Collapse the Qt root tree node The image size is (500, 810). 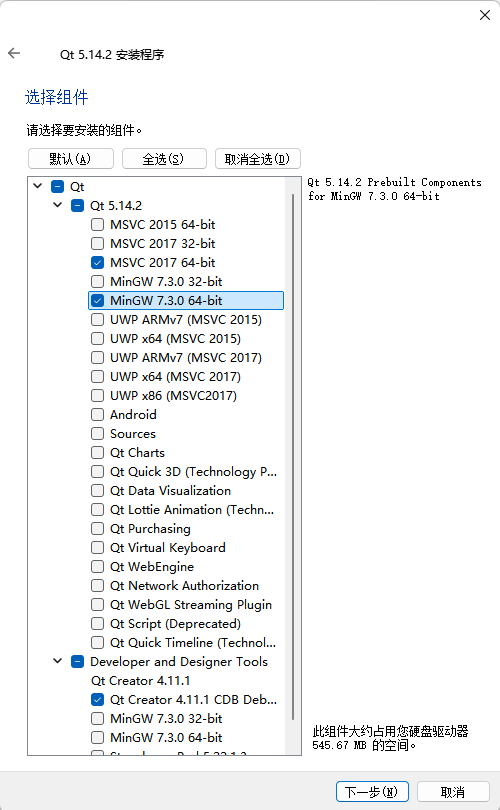pos(38,185)
